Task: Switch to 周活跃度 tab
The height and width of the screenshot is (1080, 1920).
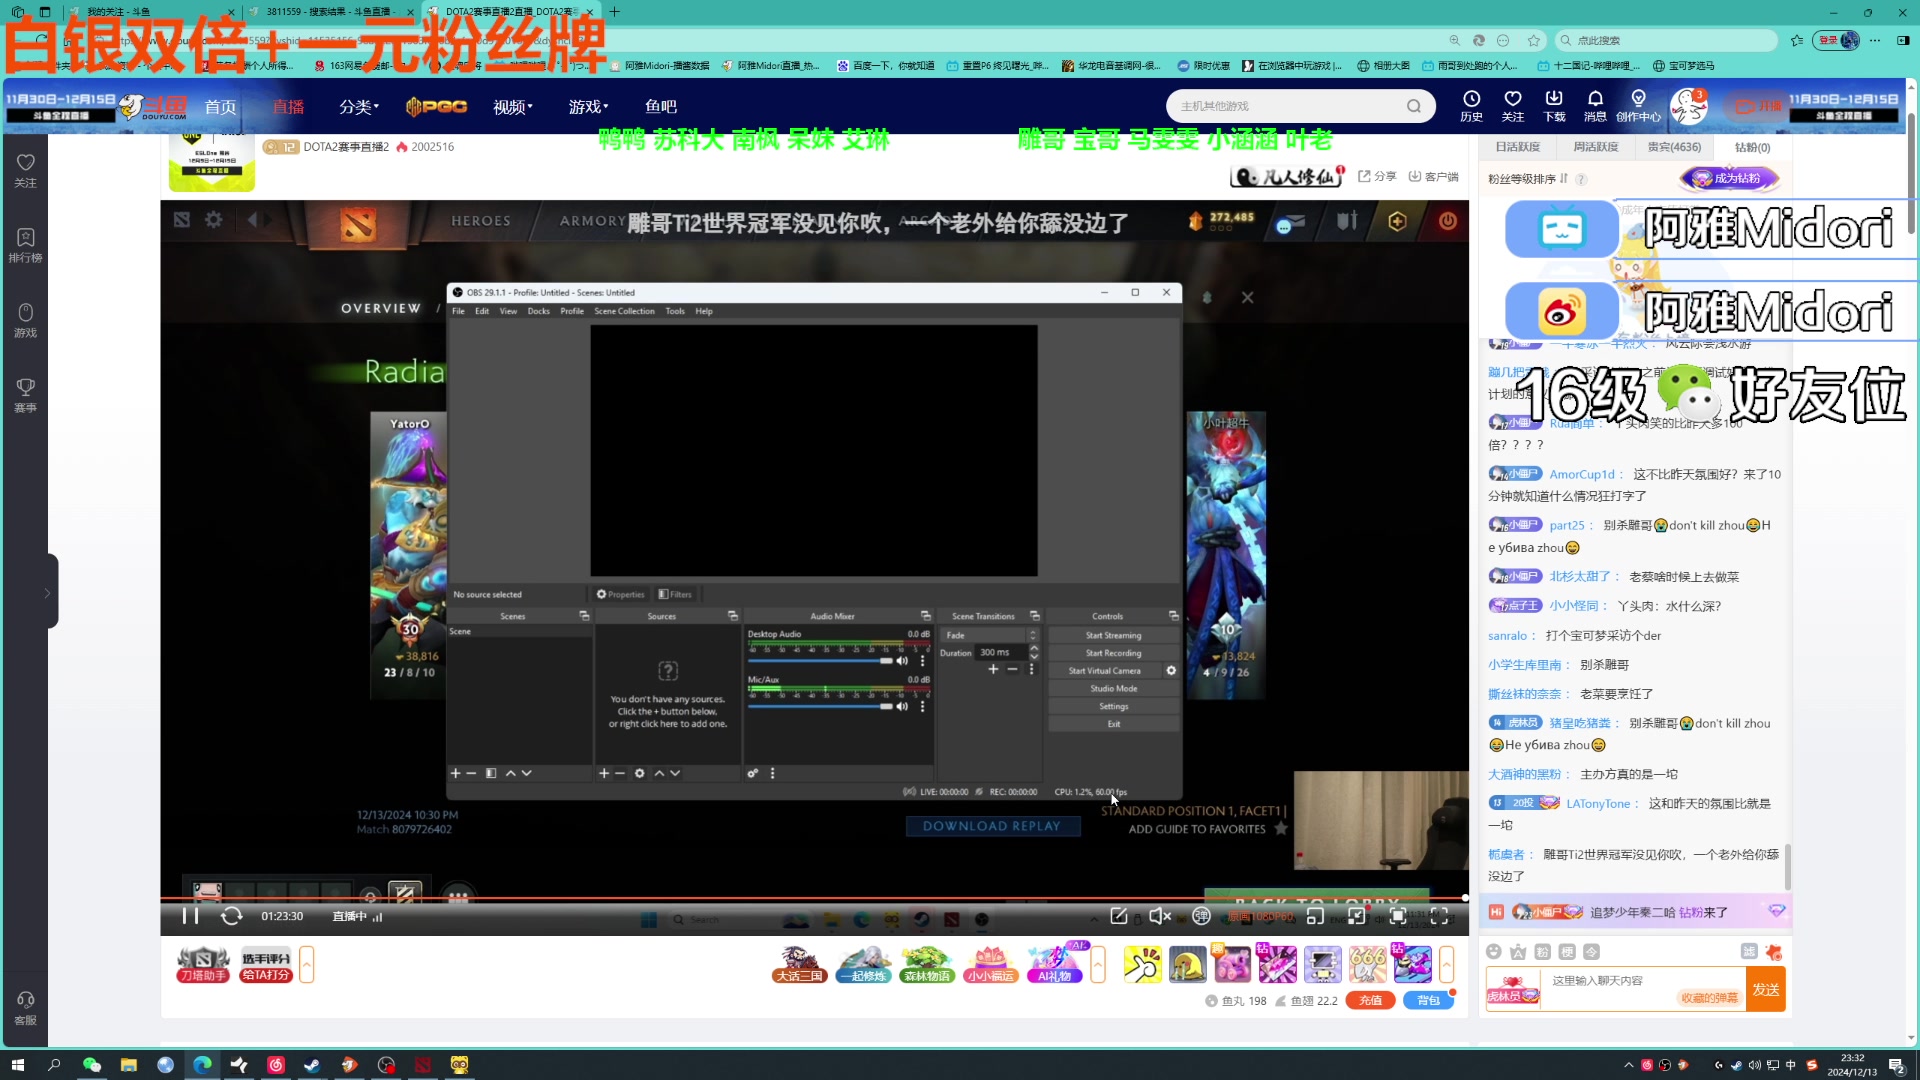Action: [1595, 147]
